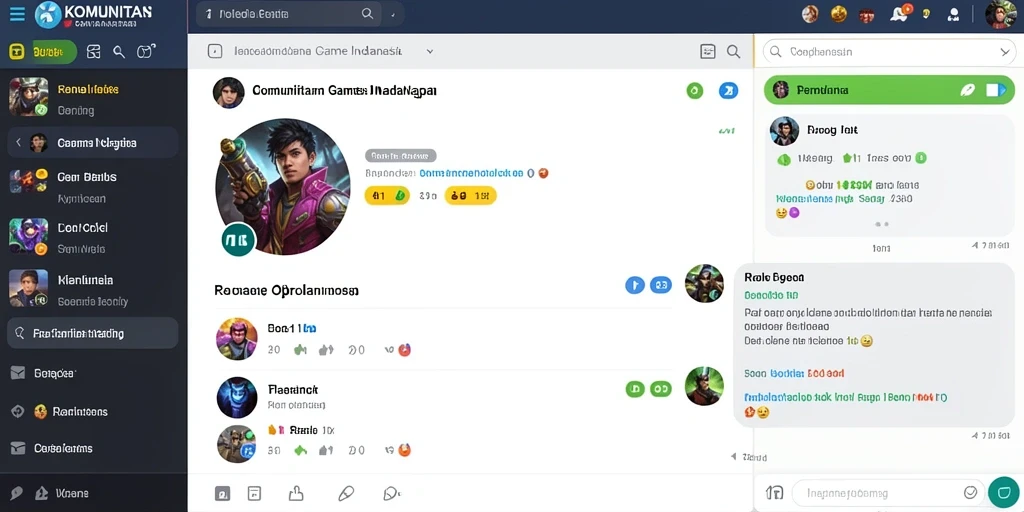Focus the right panel search field
The image size is (1024, 512).
coord(889,52)
